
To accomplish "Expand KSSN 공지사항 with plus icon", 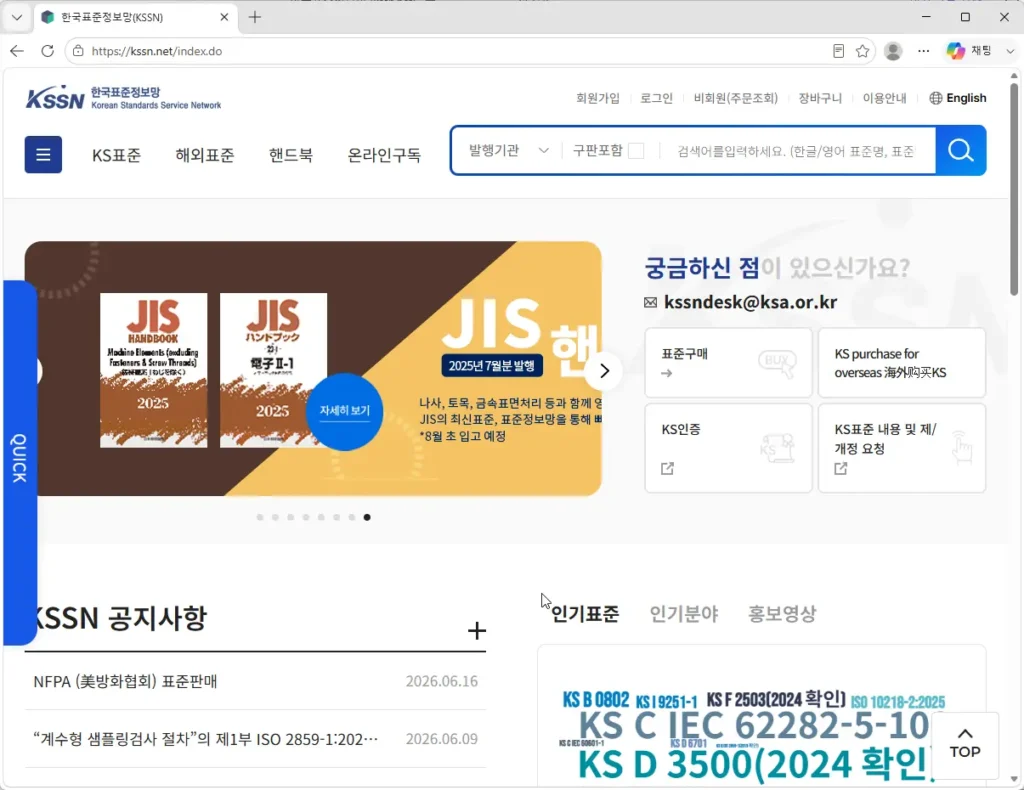I will pos(477,631).
